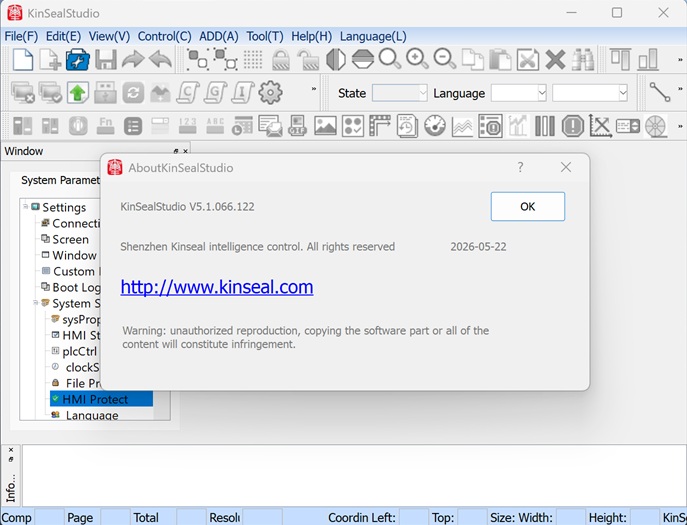Click the clipboard paste icon
The height and width of the screenshot is (525, 687).
click(x=500, y=60)
